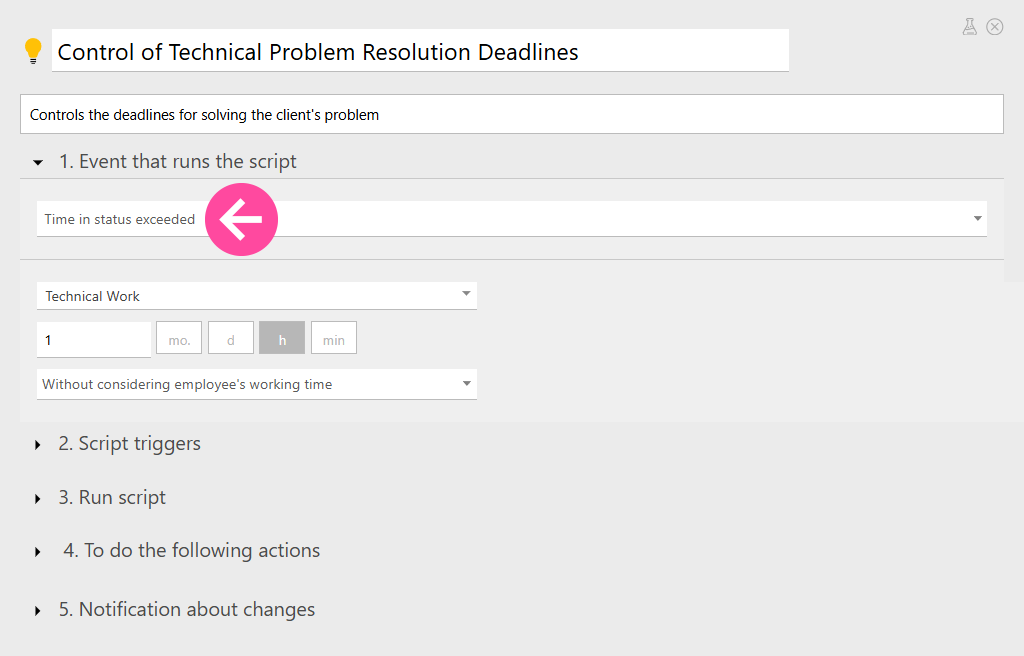Click the circled X icon at top right

pos(995,27)
